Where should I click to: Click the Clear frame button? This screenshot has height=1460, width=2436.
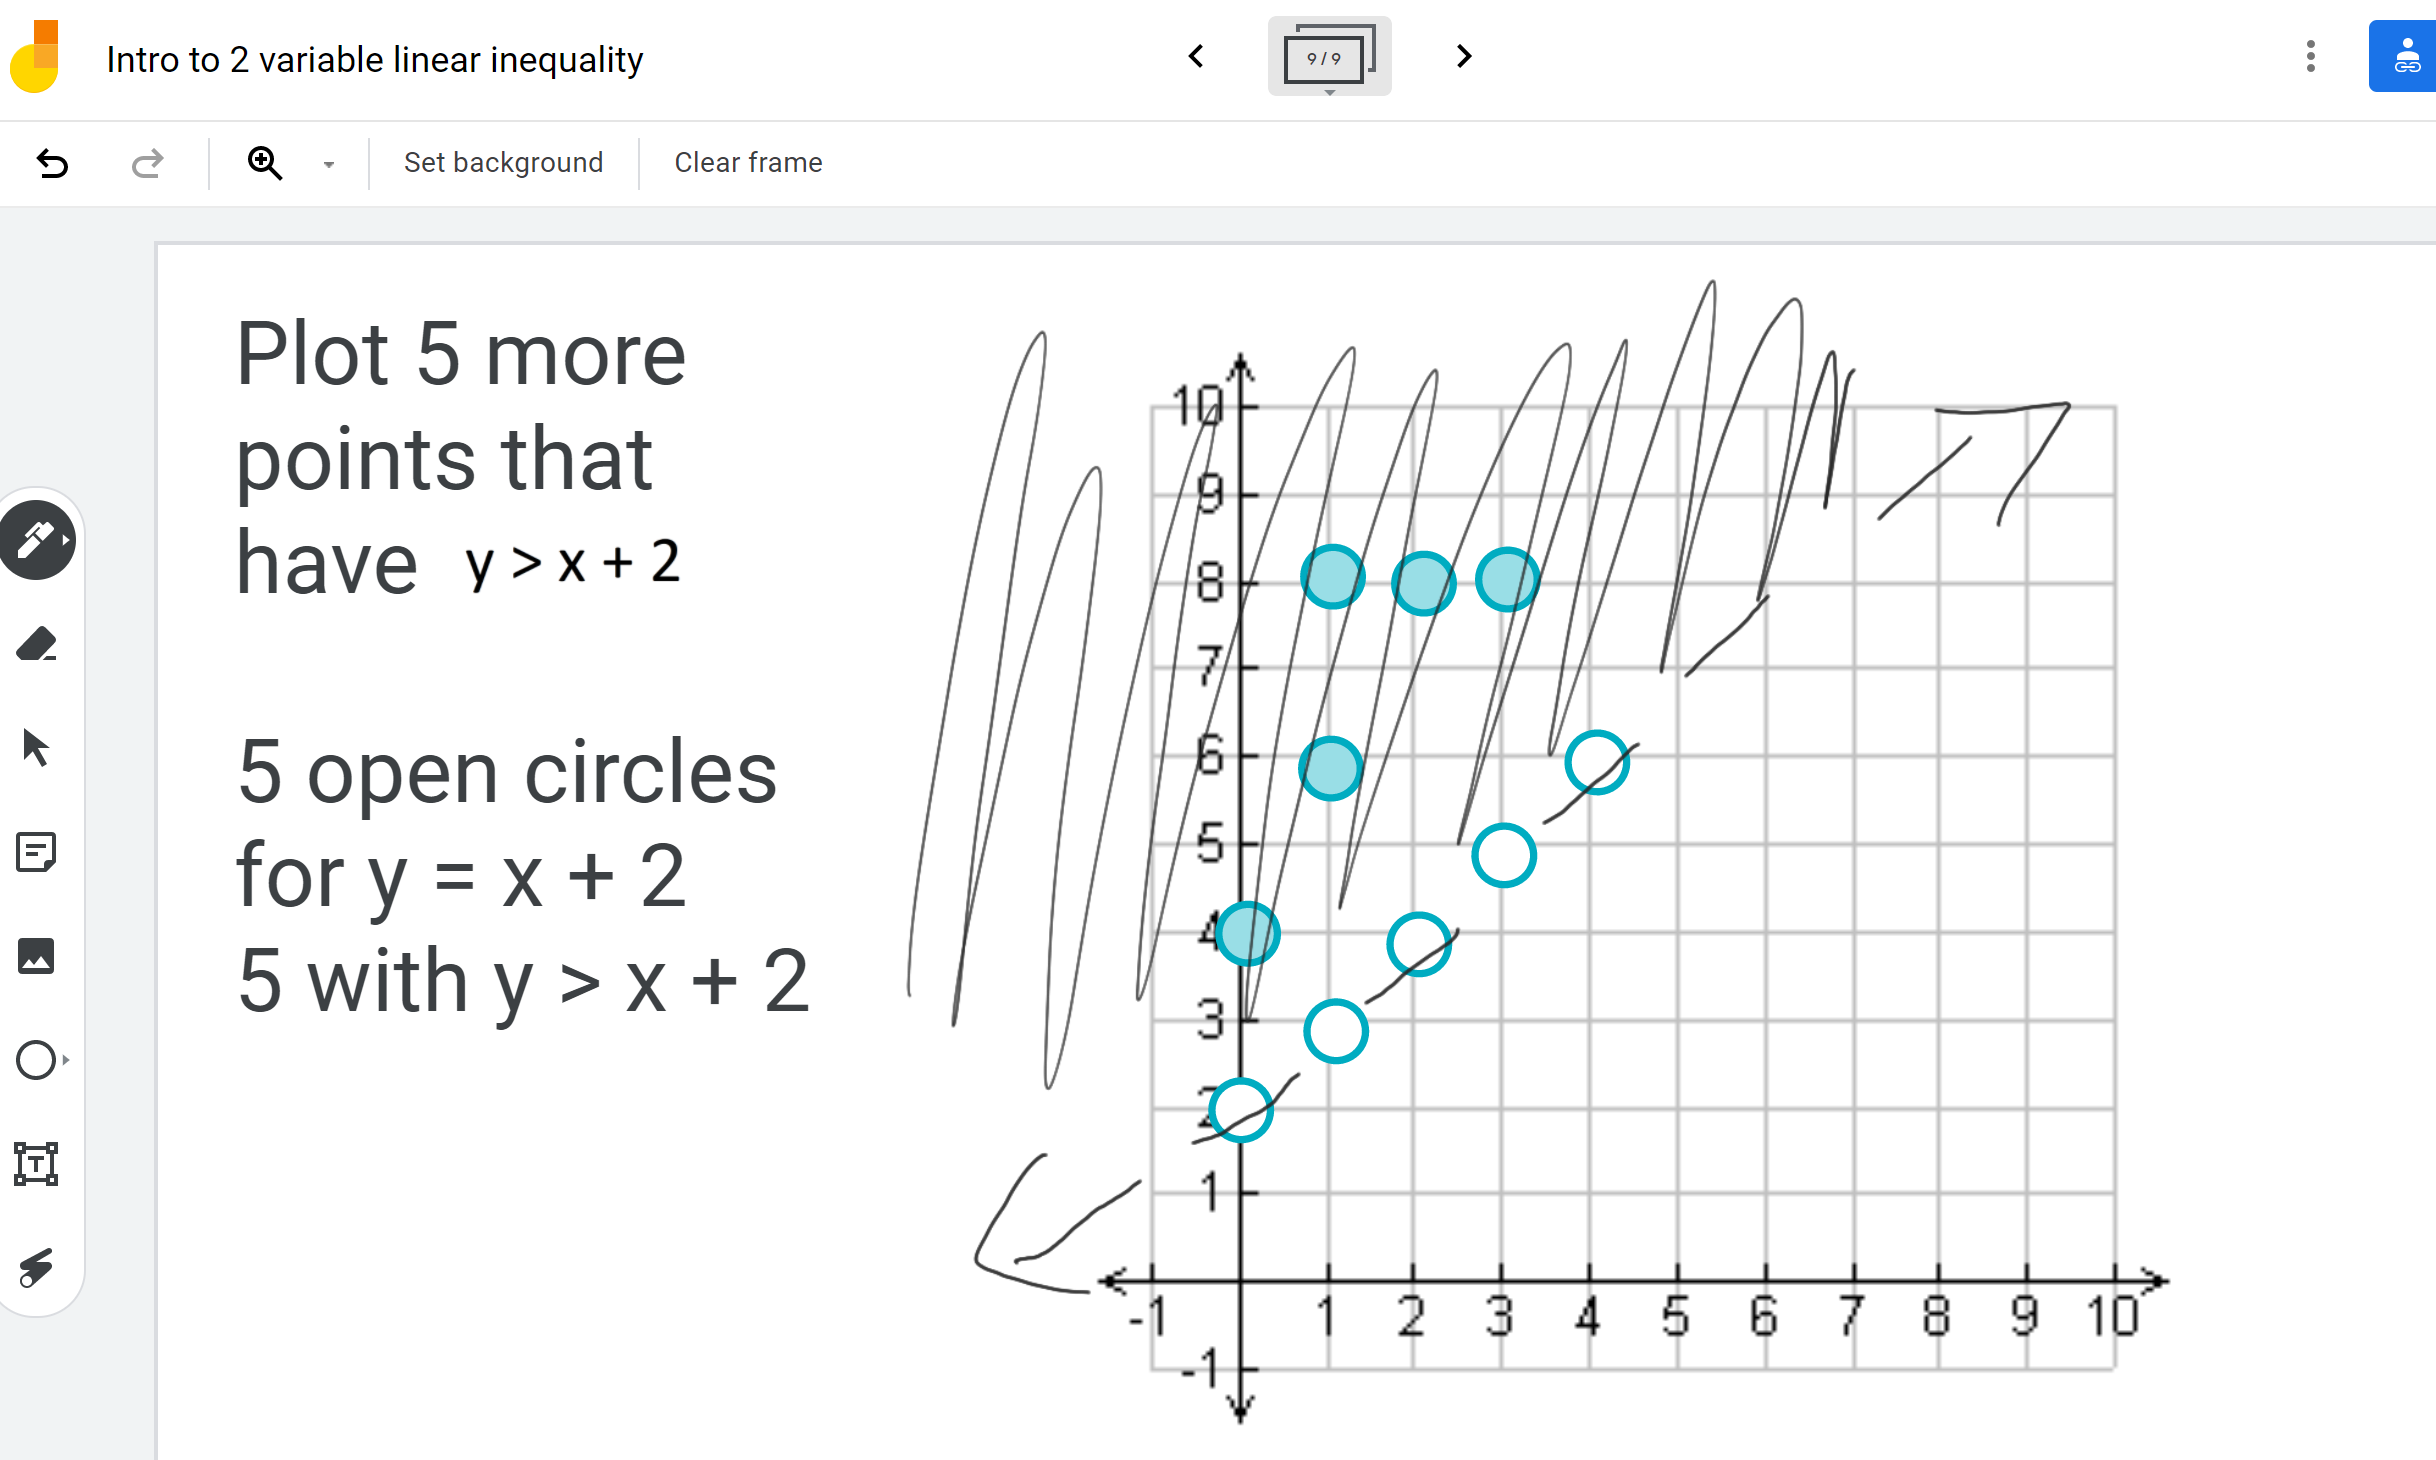coord(747,162)
